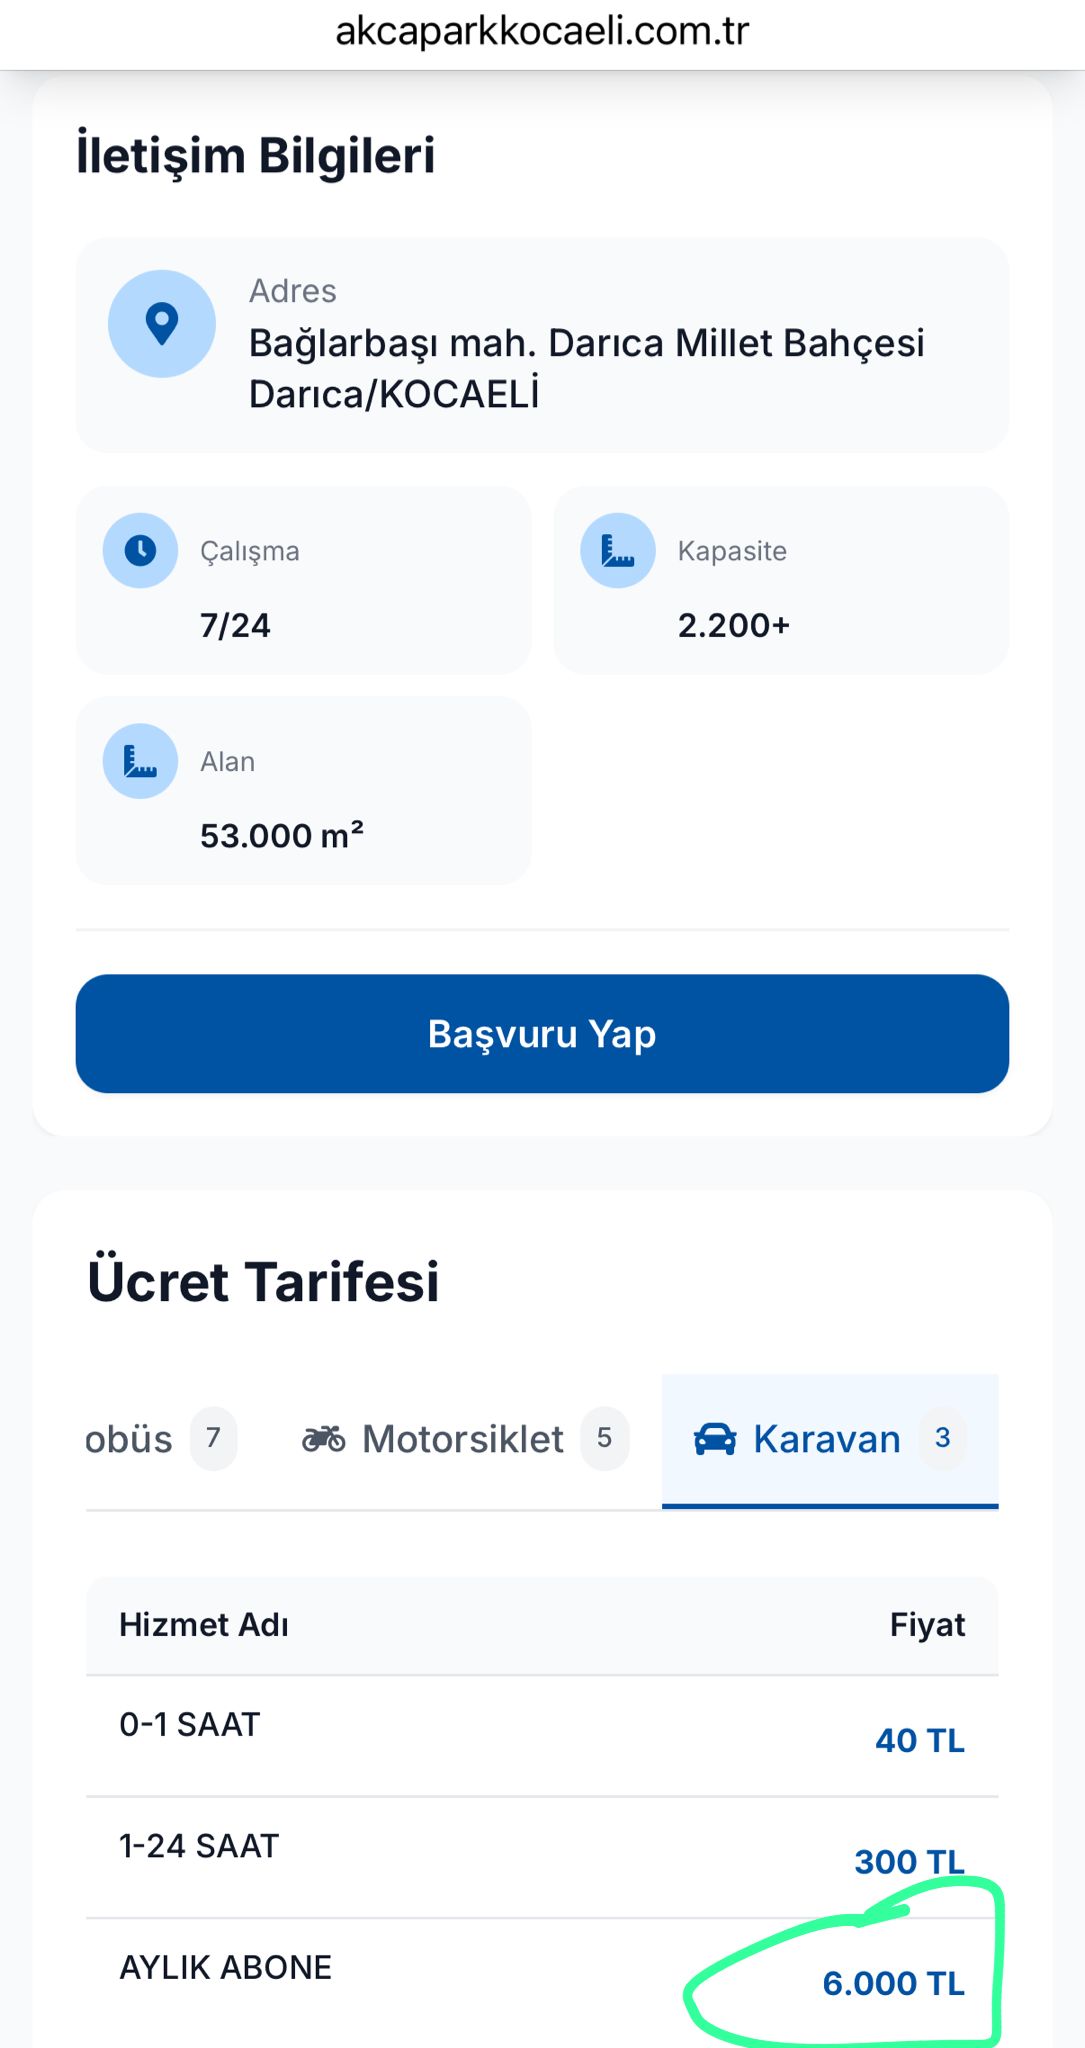
Task: Click the Karavan tab count badge 3
Action: [x=942, y=1438]
